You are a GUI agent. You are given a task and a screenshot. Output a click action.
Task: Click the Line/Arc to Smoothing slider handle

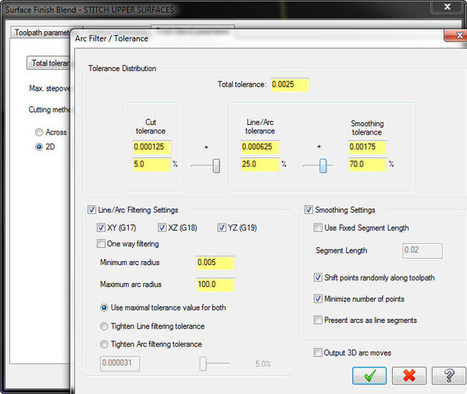click(x=323, y=165)
